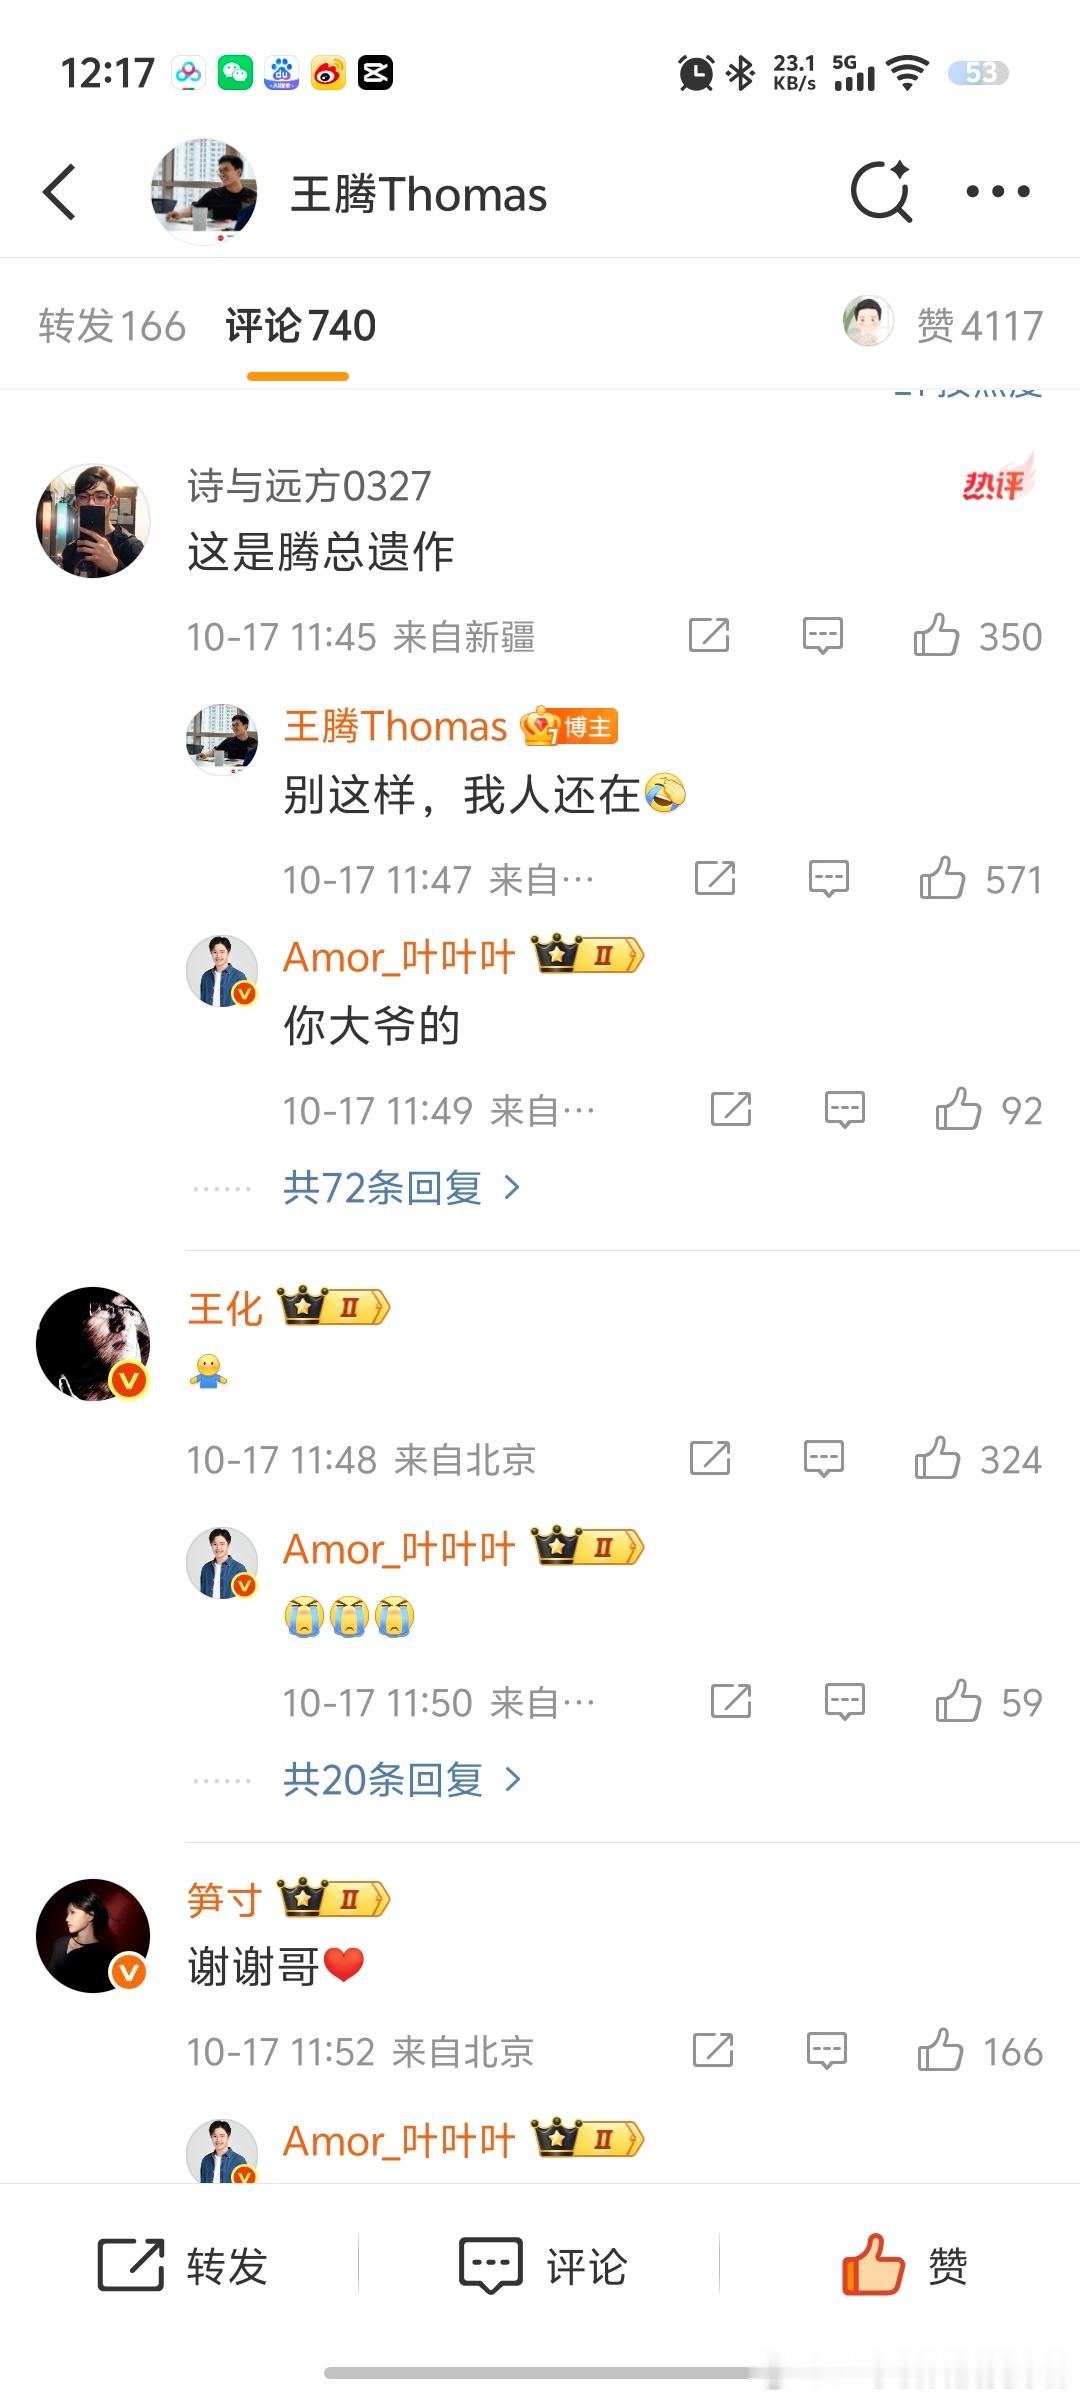
Task: Like 王化's comment with 324 likes
Action: pos(977,1459)
